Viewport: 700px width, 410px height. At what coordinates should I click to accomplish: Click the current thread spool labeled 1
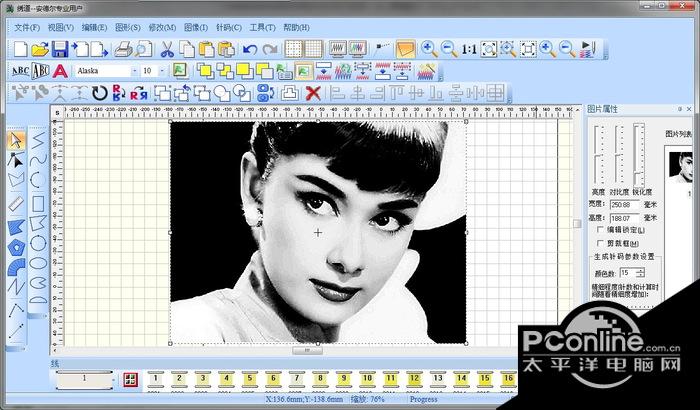[x=84, y=380]
